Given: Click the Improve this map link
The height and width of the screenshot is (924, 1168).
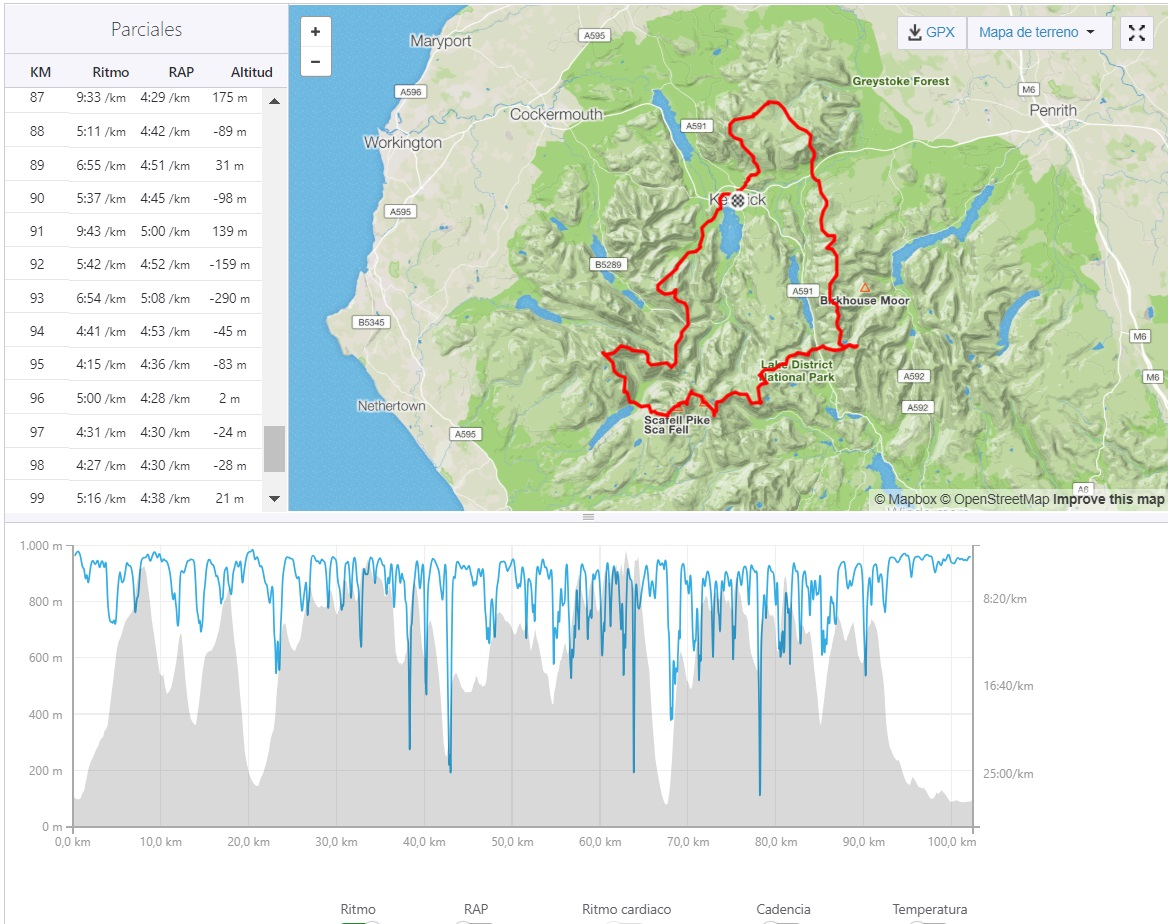Looking at the screenshot, I should click(x=1108, y=499).
